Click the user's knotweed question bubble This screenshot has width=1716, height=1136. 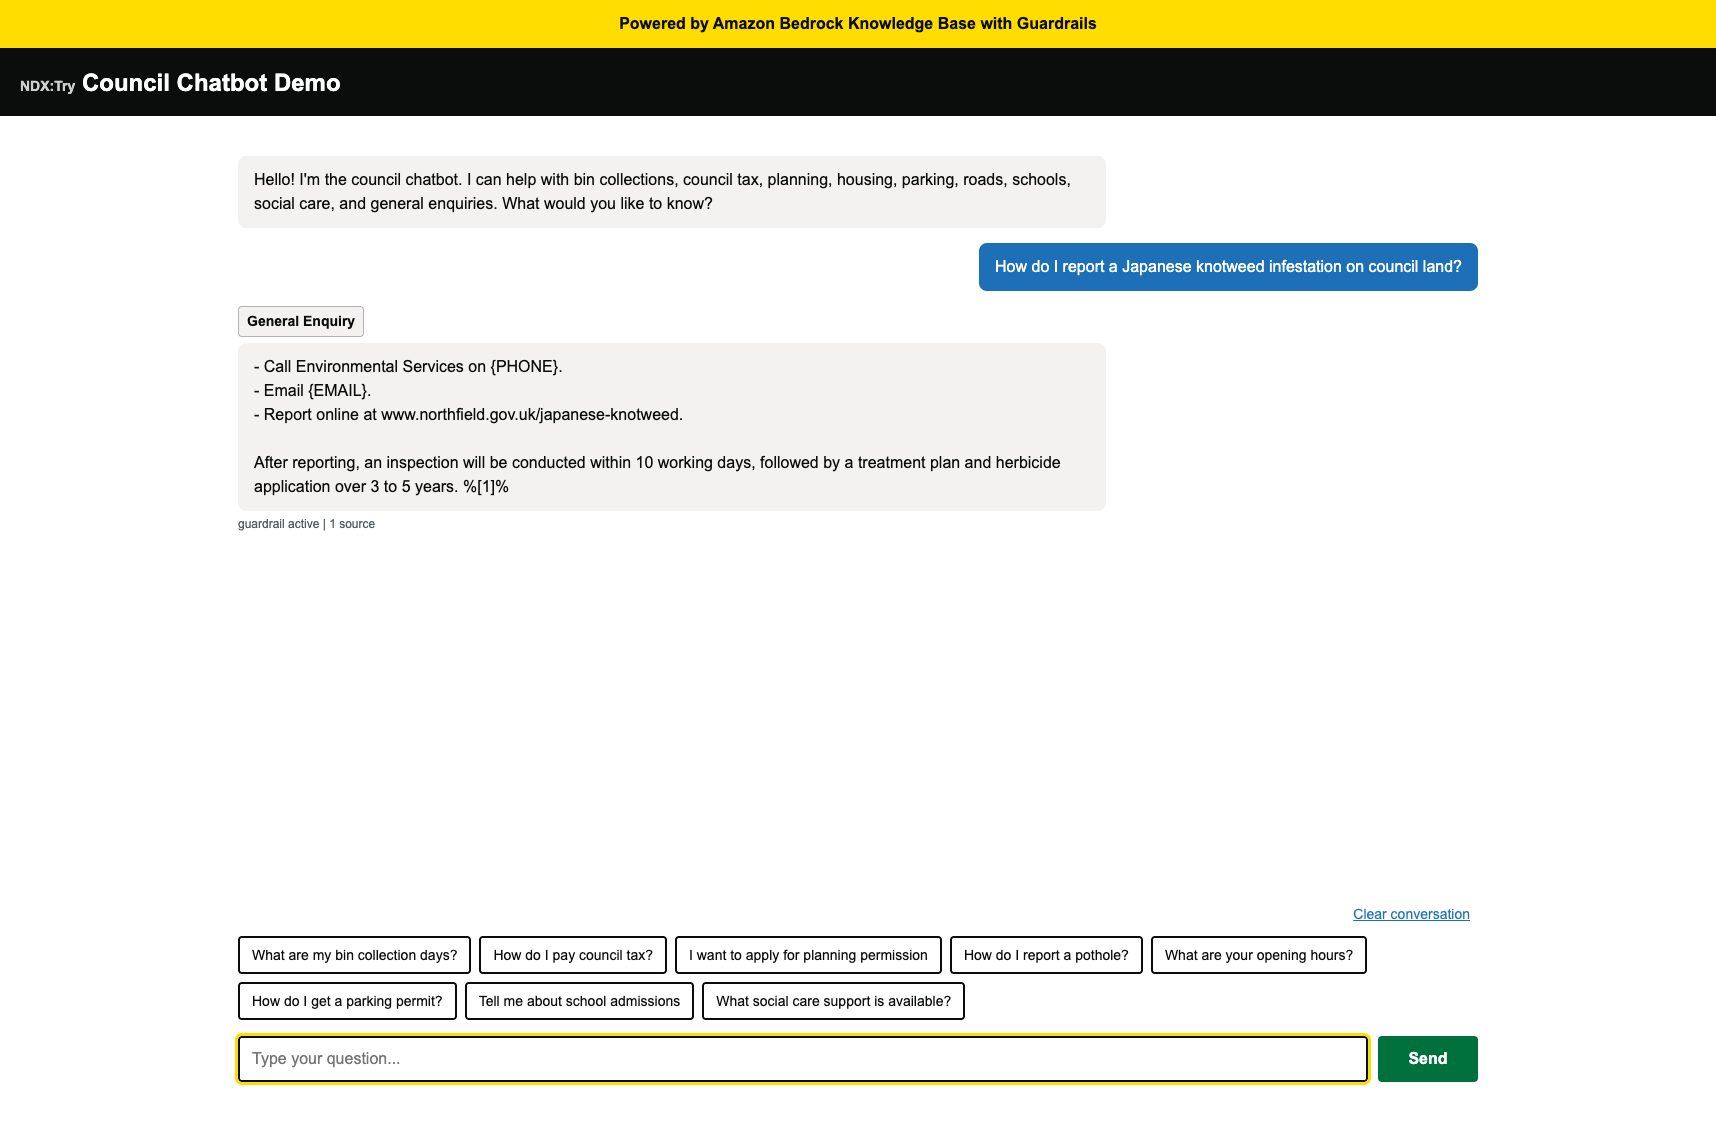[x=1227, y=267]
